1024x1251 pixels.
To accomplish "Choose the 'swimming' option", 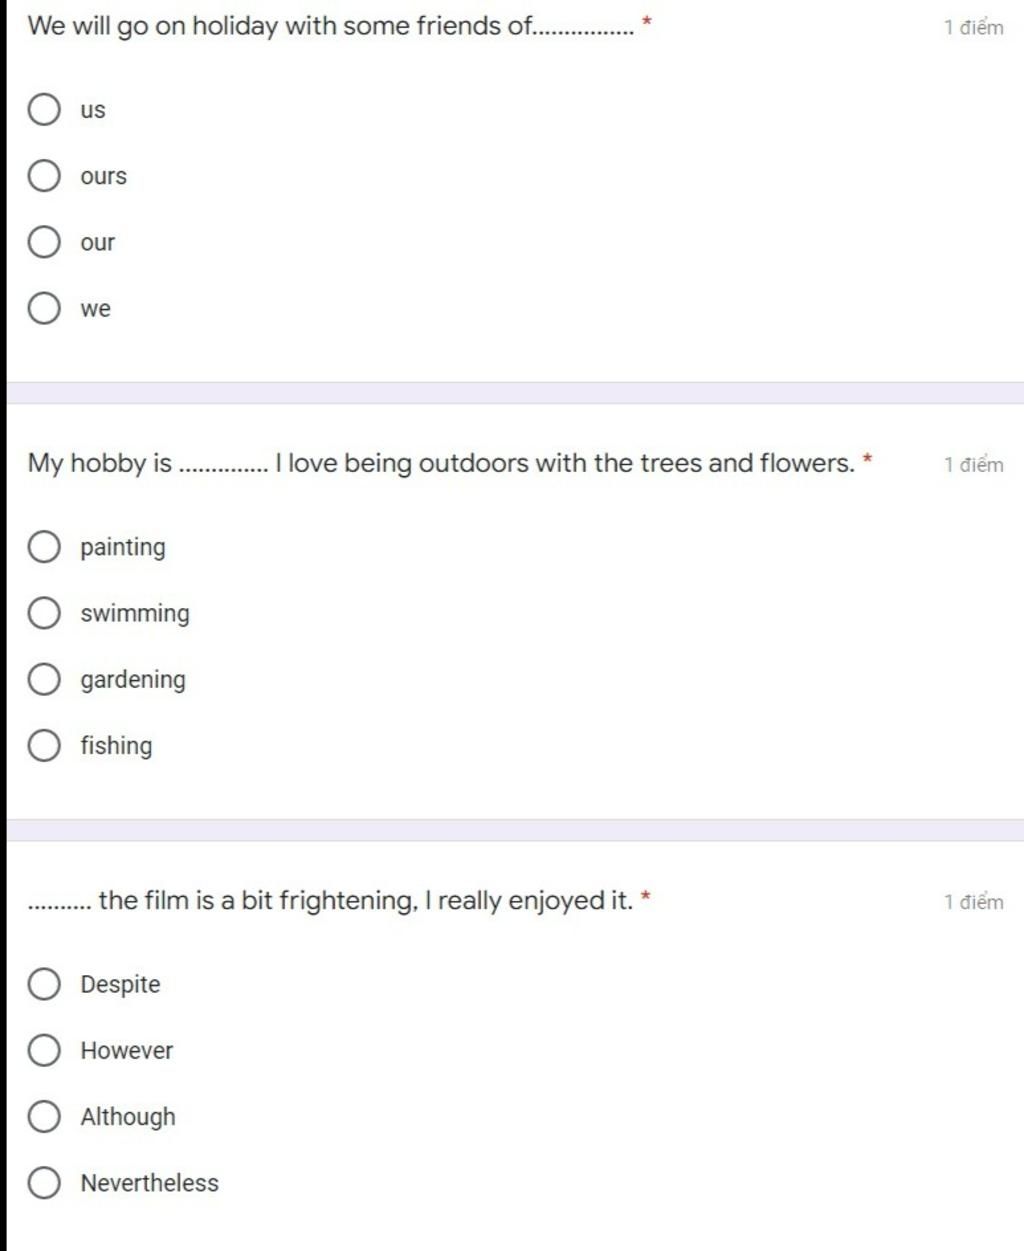I will 44,613.
